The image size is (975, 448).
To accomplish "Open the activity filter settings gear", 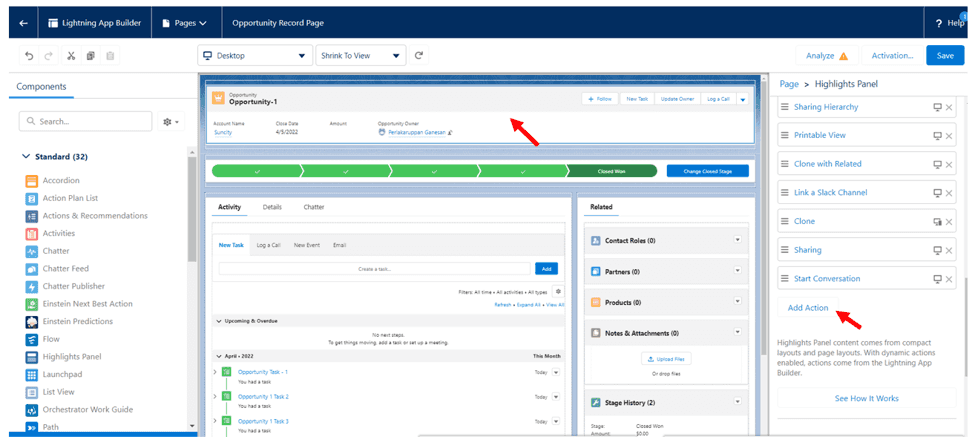I will coord(558,292).
